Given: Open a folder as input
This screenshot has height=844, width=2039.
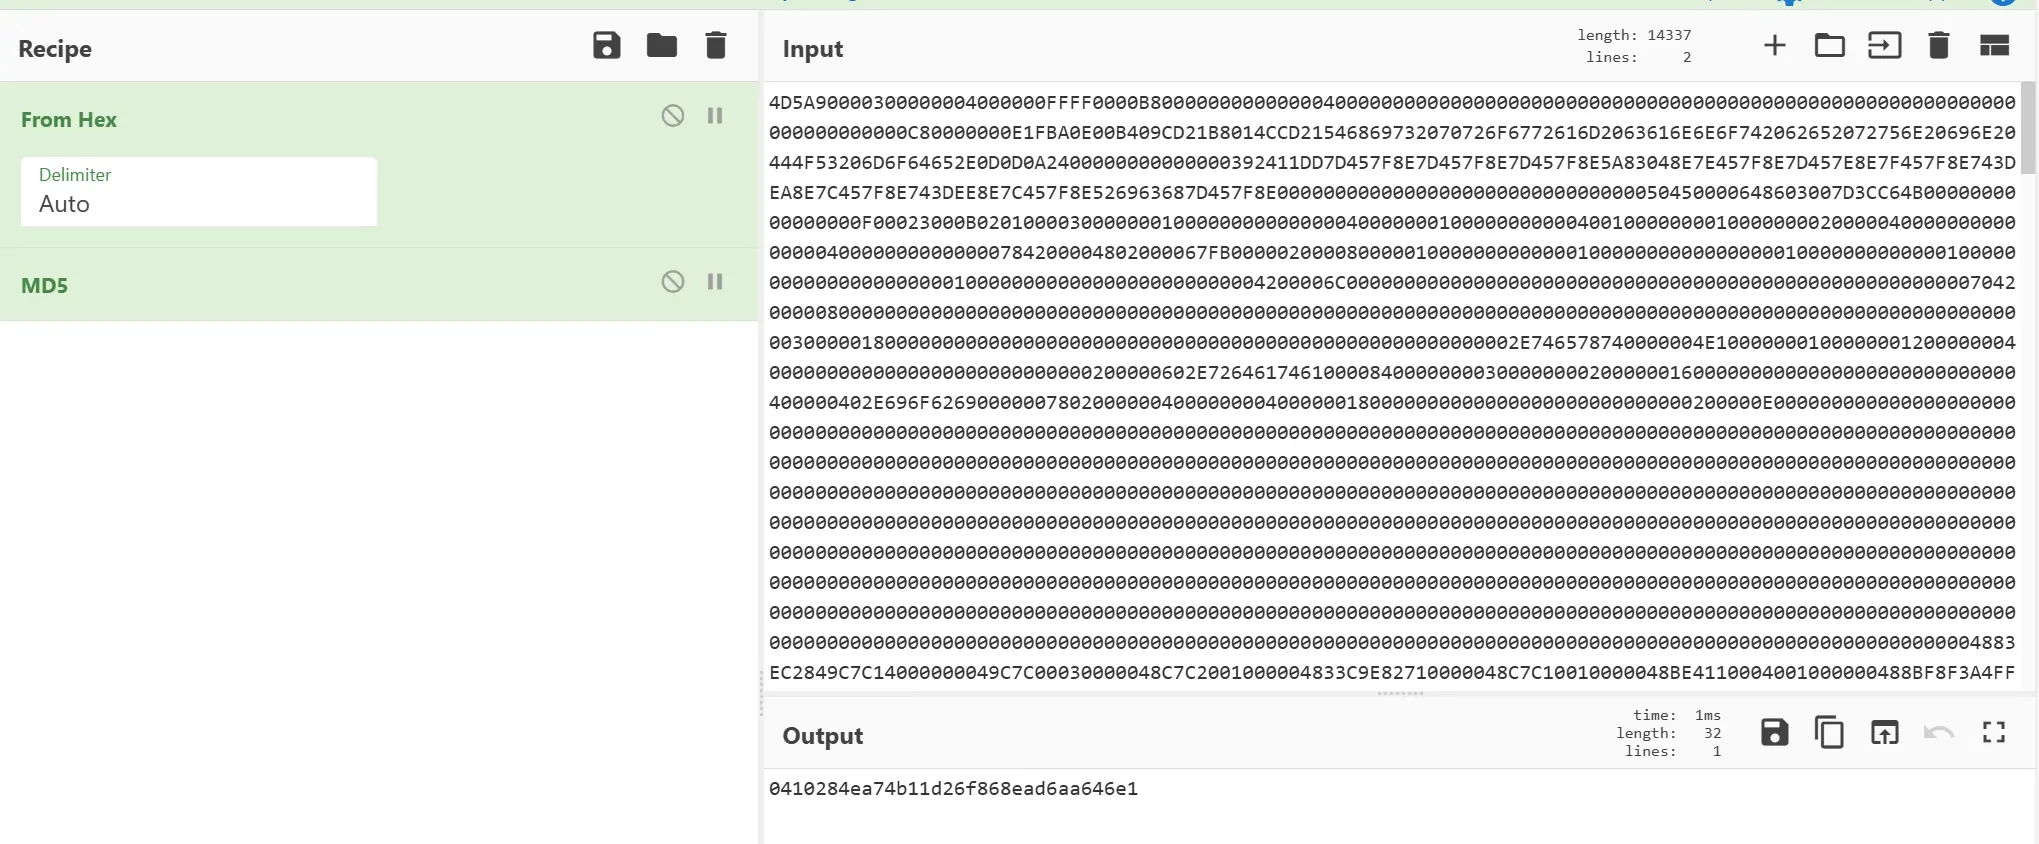Looking at the screenshot, I should (1829, 45).
